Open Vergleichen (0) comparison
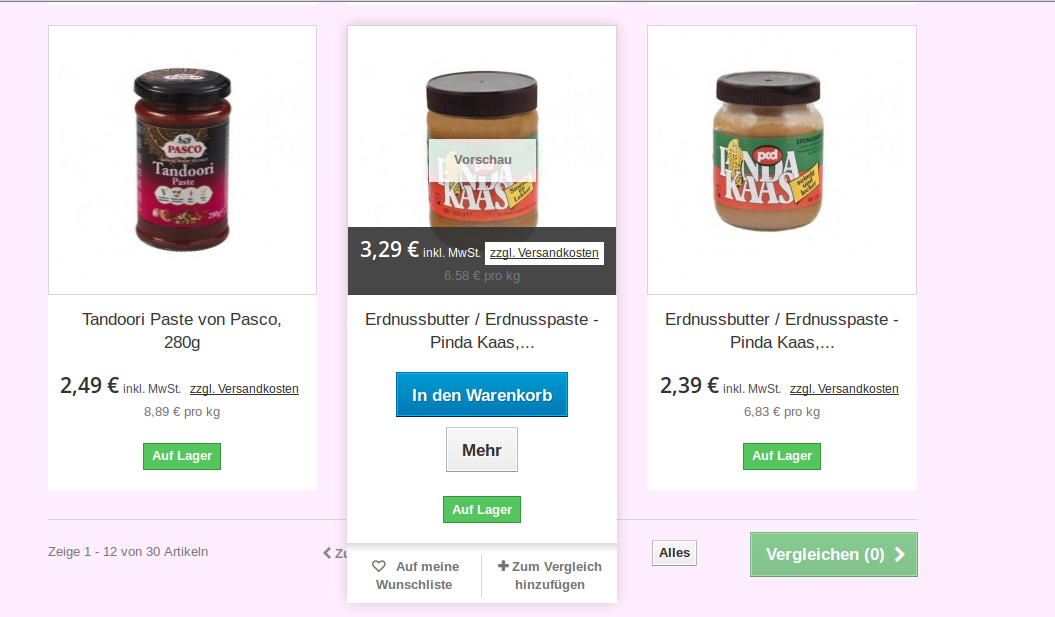This screenshot has height=617, width=1055. pyautogui.click(x=834, y=554)
